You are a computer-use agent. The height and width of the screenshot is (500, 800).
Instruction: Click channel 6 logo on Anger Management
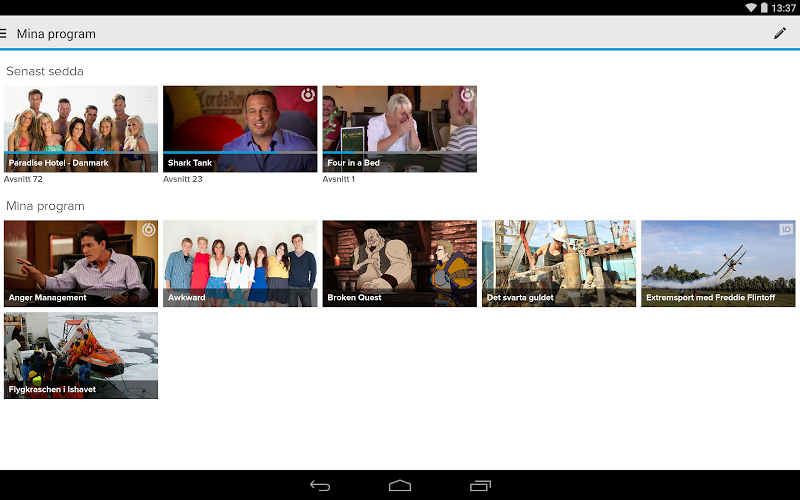click(148, 230)
